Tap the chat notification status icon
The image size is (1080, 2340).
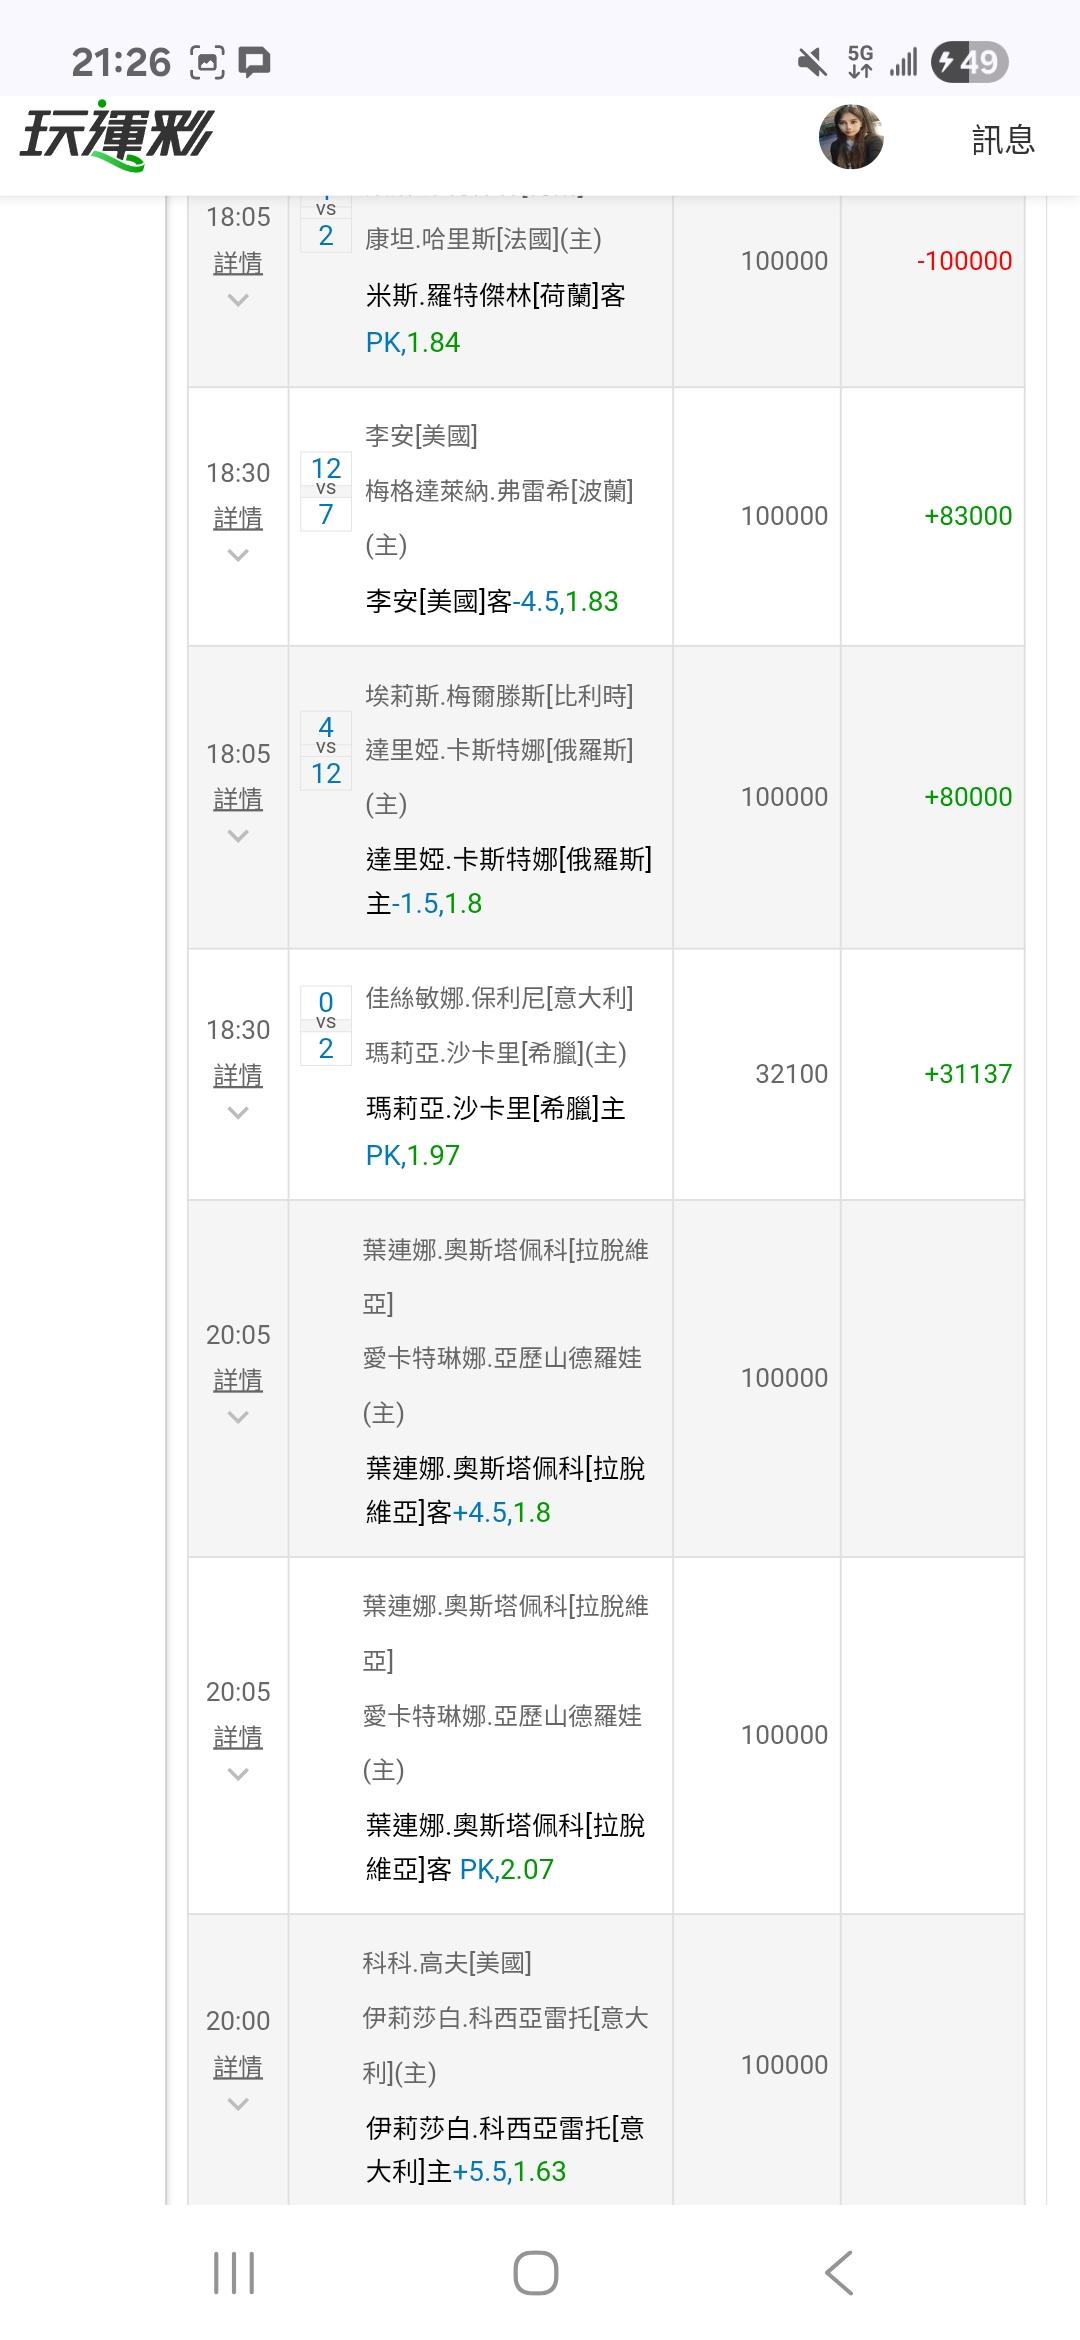(x=255, y=63)
